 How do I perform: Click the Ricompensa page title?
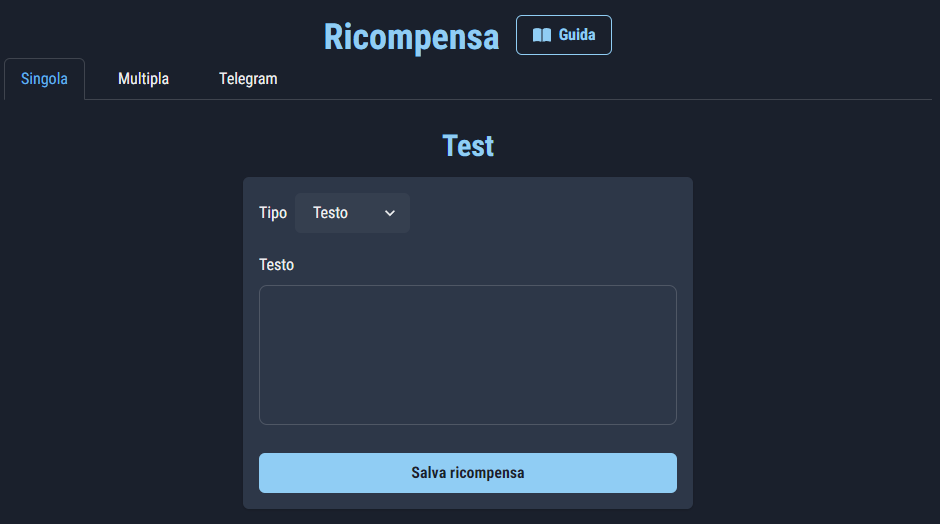pos(411,37)
